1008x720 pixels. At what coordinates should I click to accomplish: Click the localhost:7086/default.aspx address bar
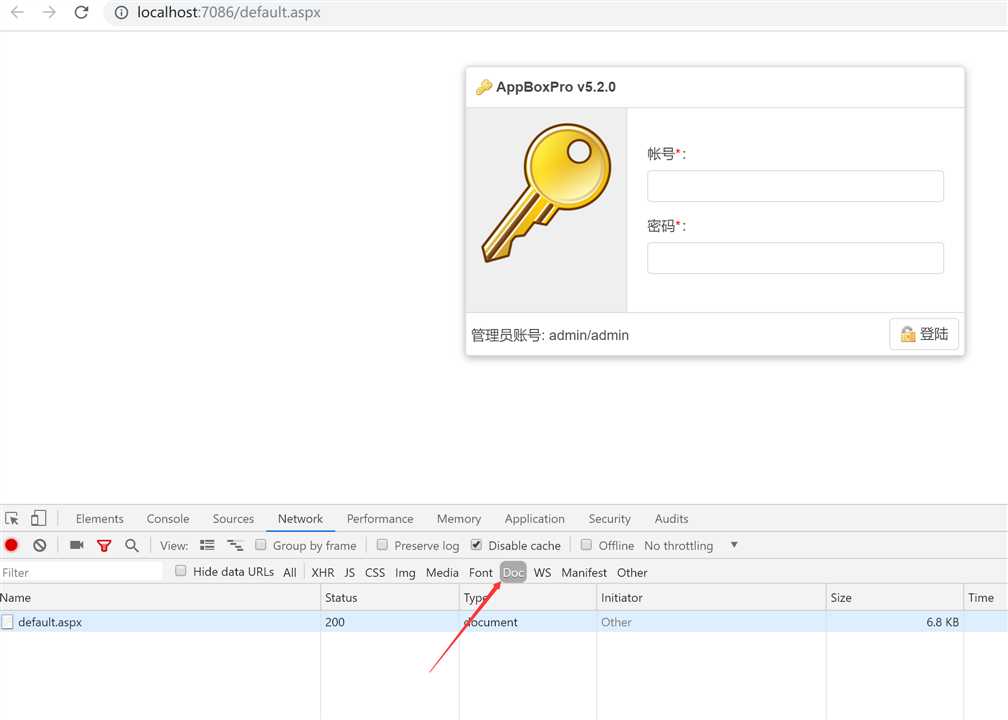coord(554,12)
